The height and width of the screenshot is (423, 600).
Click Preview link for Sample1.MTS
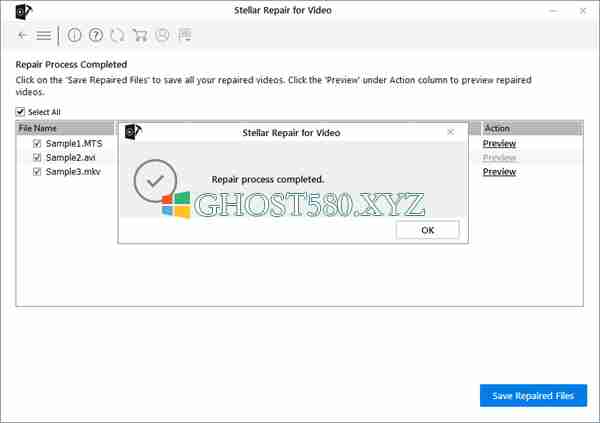tap(499, 144)
